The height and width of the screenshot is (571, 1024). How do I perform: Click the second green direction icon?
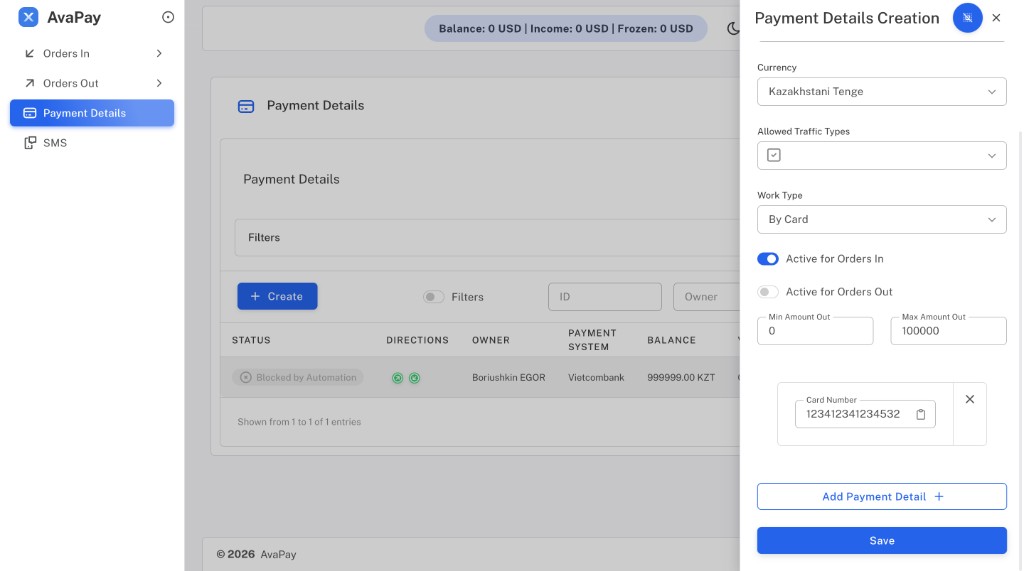click(x=414, y=378)
